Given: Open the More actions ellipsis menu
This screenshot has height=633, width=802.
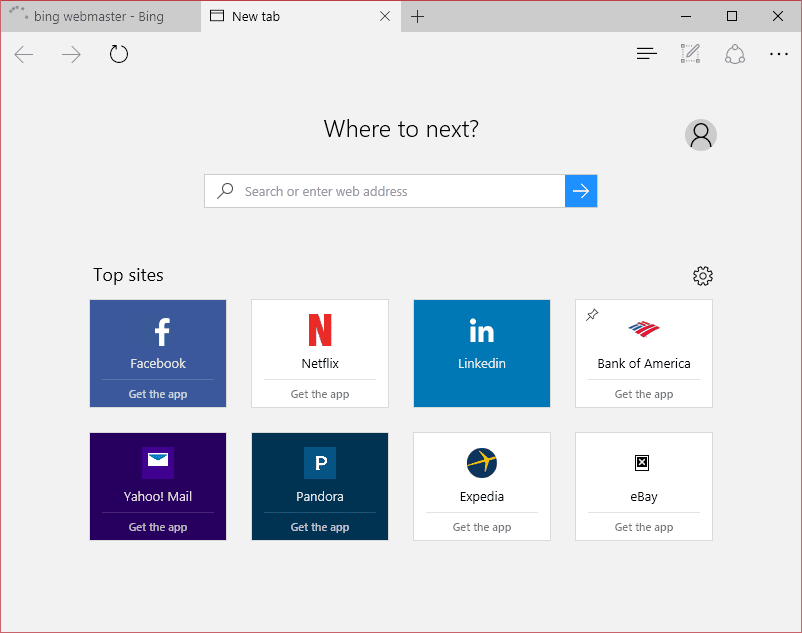Looking at the screenshot, I should pos(778,54).
